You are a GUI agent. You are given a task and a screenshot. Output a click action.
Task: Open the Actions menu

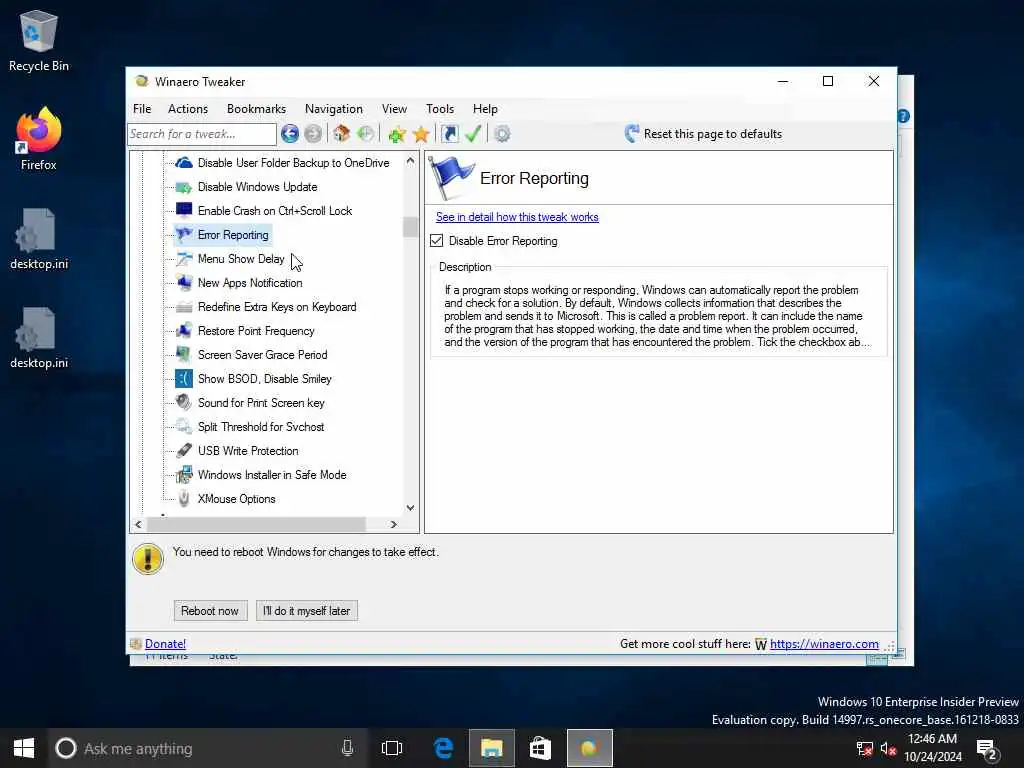(188, 109)
